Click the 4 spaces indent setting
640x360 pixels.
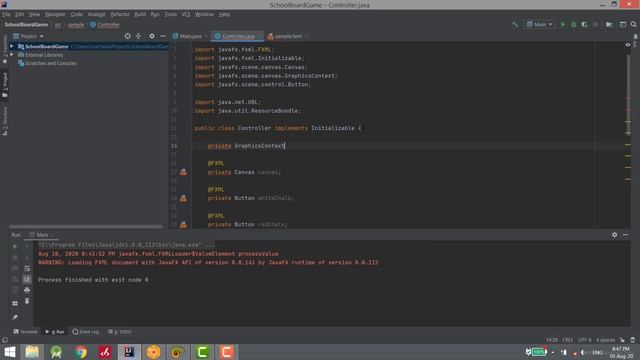pos(605,340)
